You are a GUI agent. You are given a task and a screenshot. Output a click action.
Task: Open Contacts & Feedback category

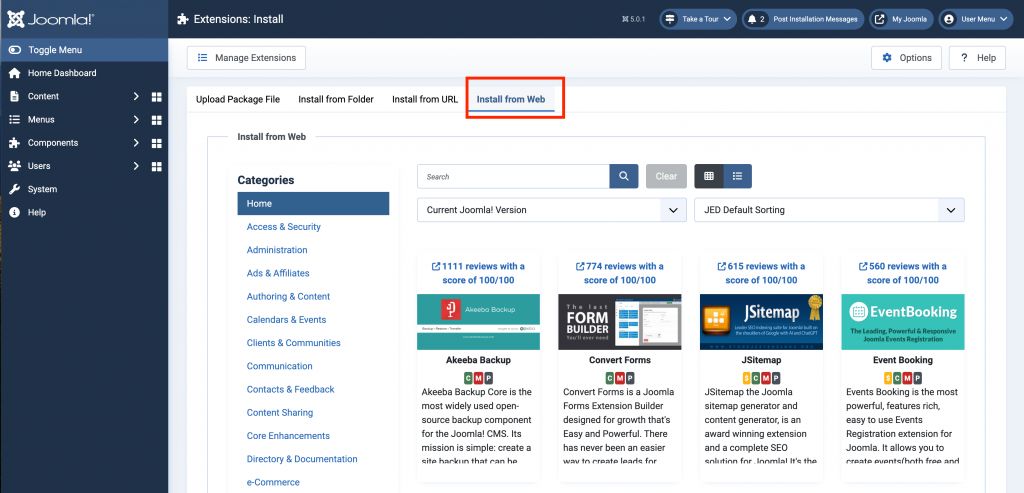(291, 389)
